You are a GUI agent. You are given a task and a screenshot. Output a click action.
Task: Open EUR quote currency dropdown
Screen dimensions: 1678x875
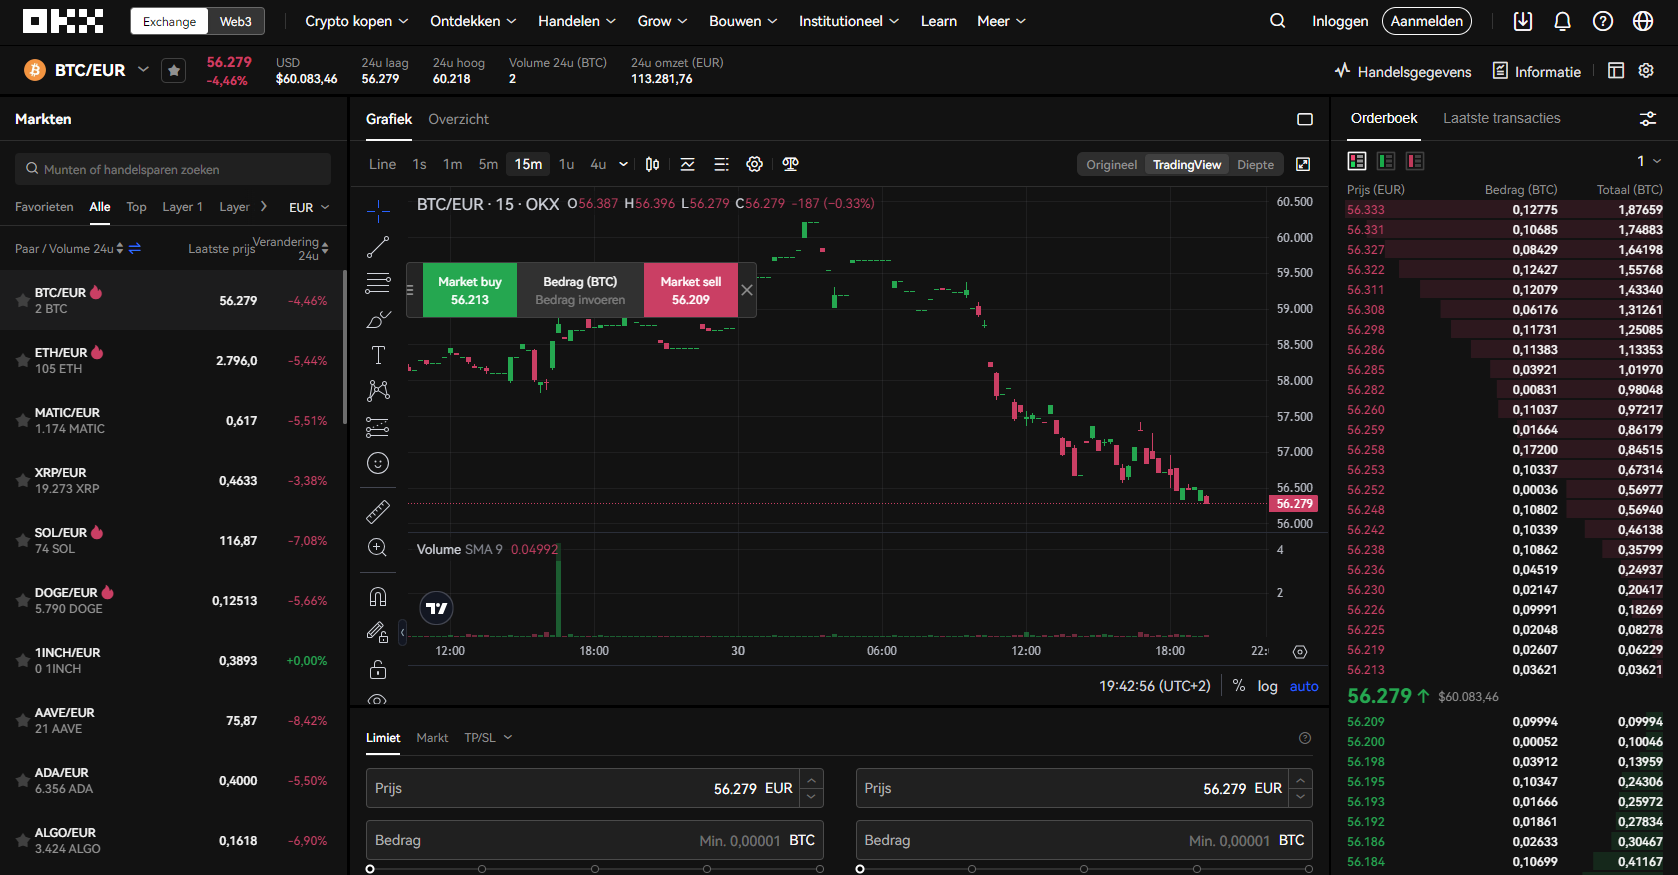[309, 207]
